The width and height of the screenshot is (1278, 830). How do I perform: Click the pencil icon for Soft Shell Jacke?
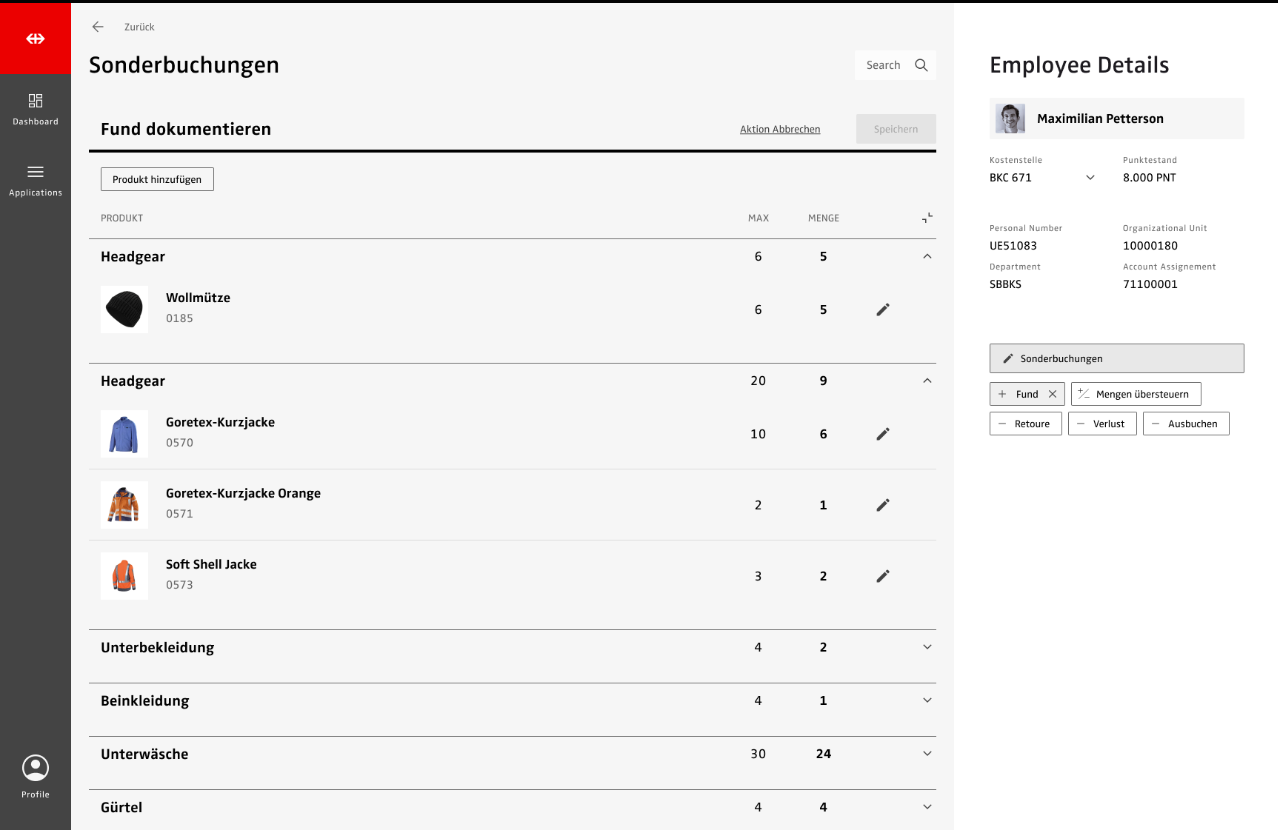[x=882, y=576]
